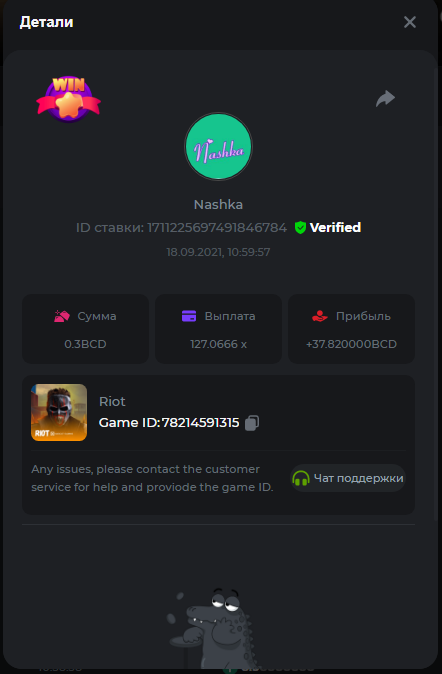Open Чат поддержки support chat
Screen dimensions: 442x674
348,478
